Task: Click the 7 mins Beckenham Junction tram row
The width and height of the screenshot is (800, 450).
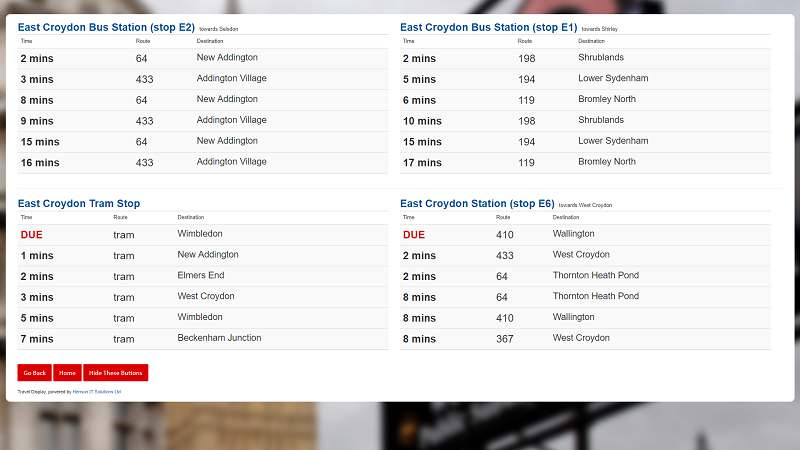Action: click(200, 339)
